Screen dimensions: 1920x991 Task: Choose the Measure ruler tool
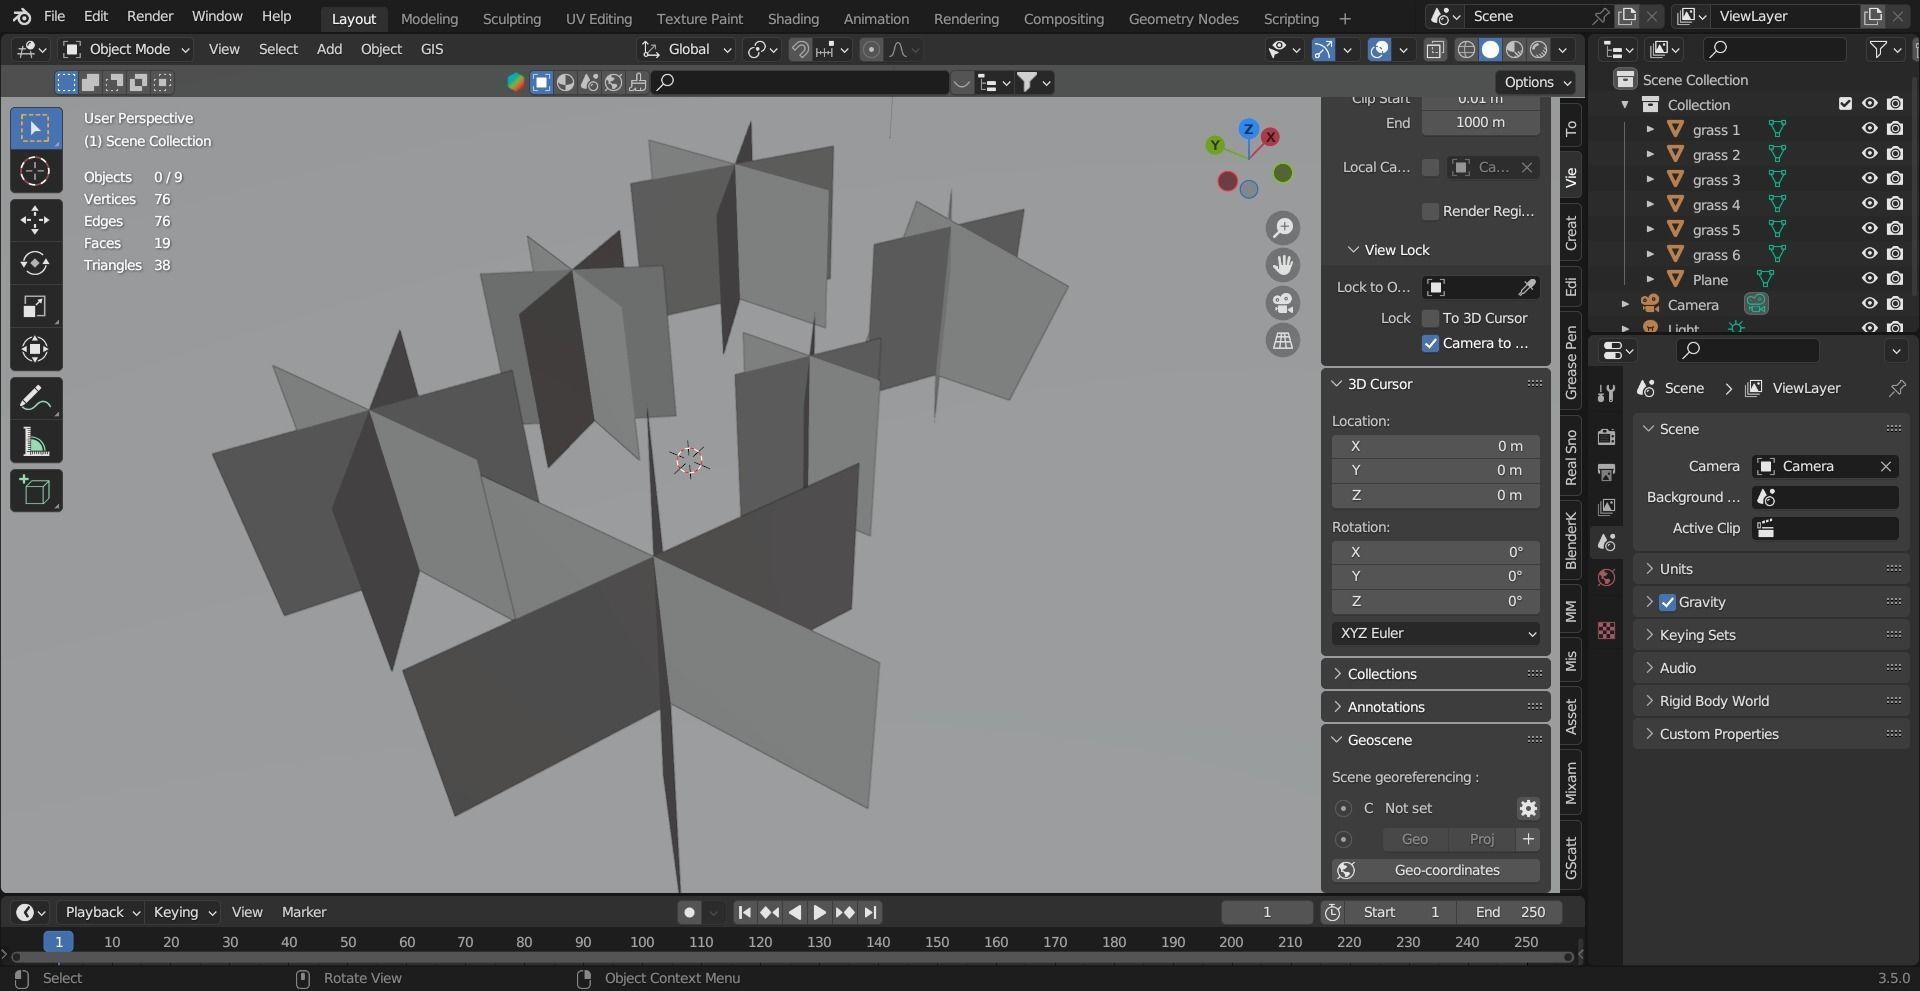coord(36,442)
